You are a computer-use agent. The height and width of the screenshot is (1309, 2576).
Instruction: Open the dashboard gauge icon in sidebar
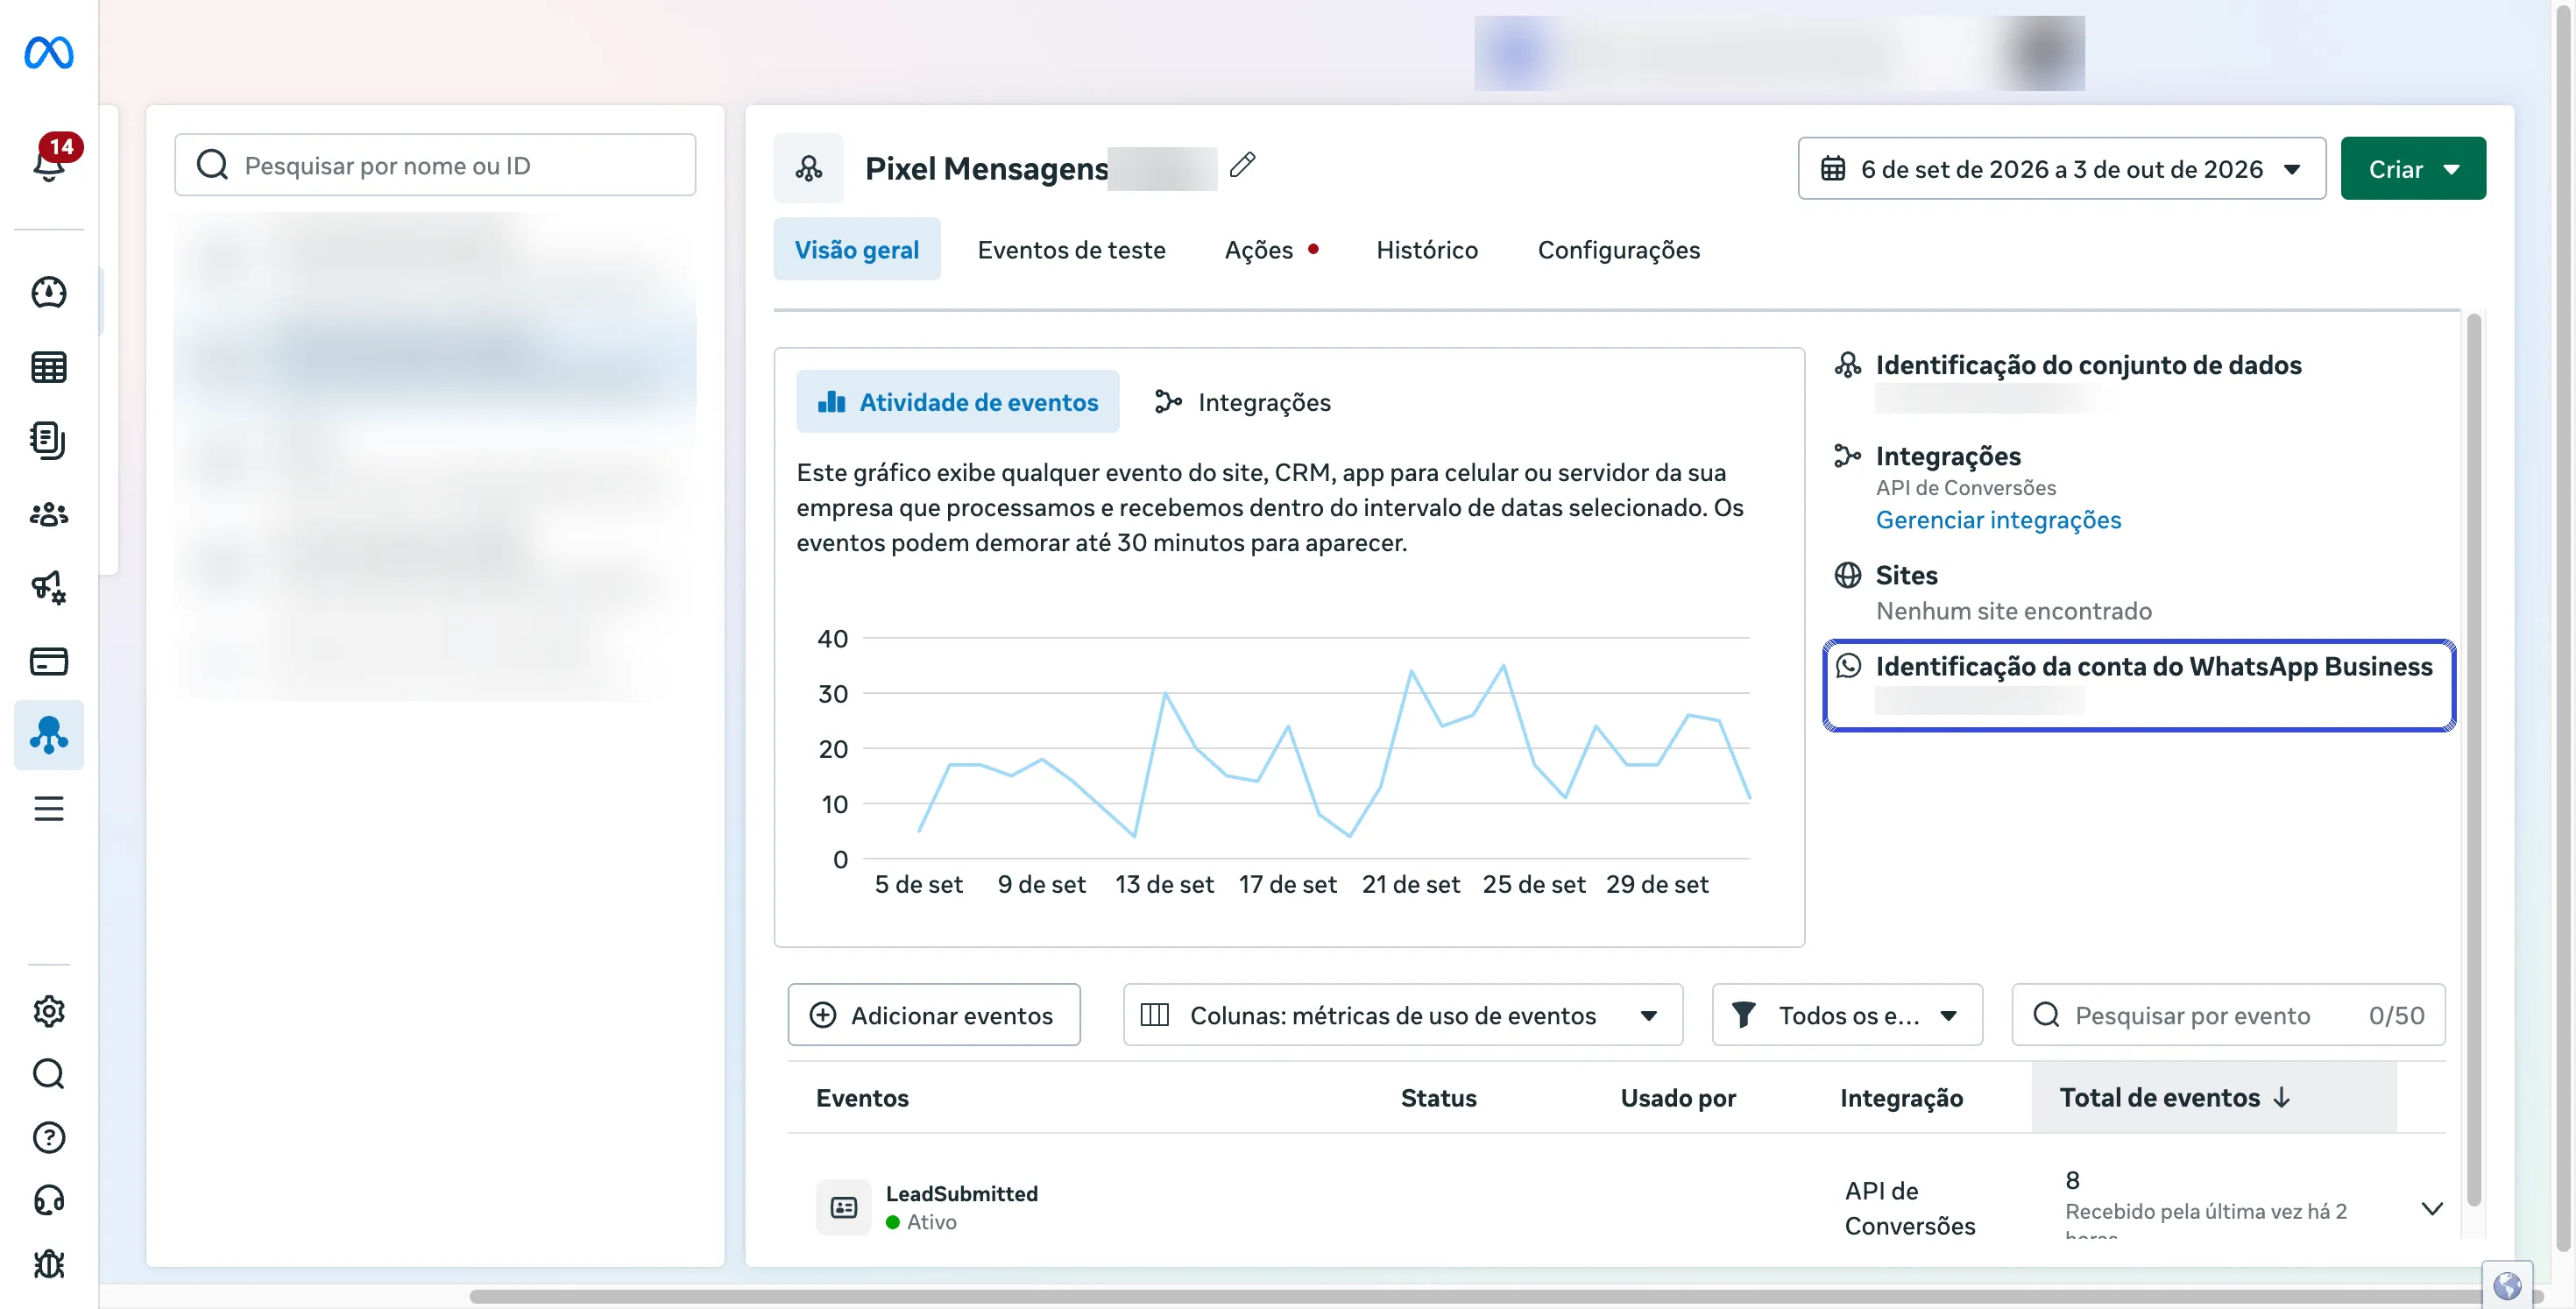click(48, 293)
